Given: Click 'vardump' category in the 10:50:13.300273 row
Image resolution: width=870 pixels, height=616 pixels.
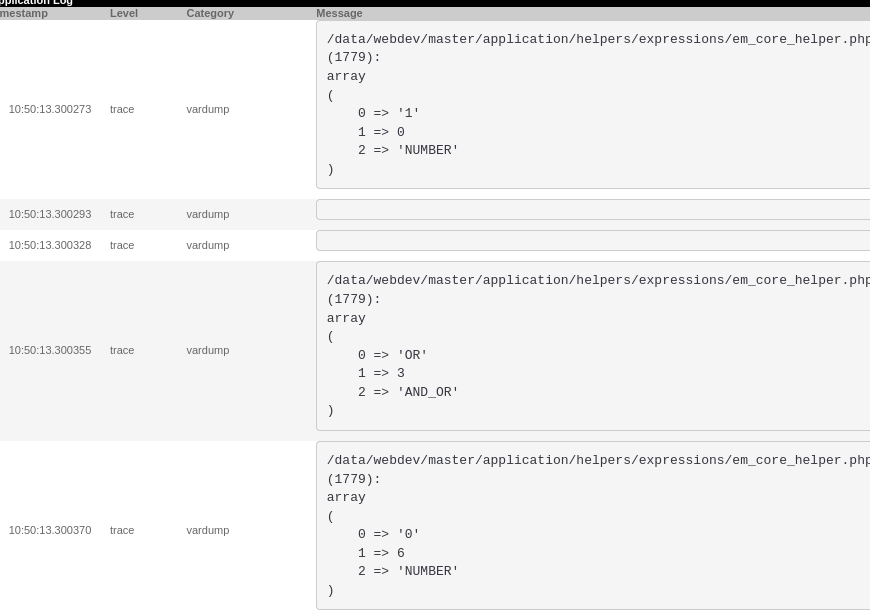Looking at the screenshot, I should 207,109.
